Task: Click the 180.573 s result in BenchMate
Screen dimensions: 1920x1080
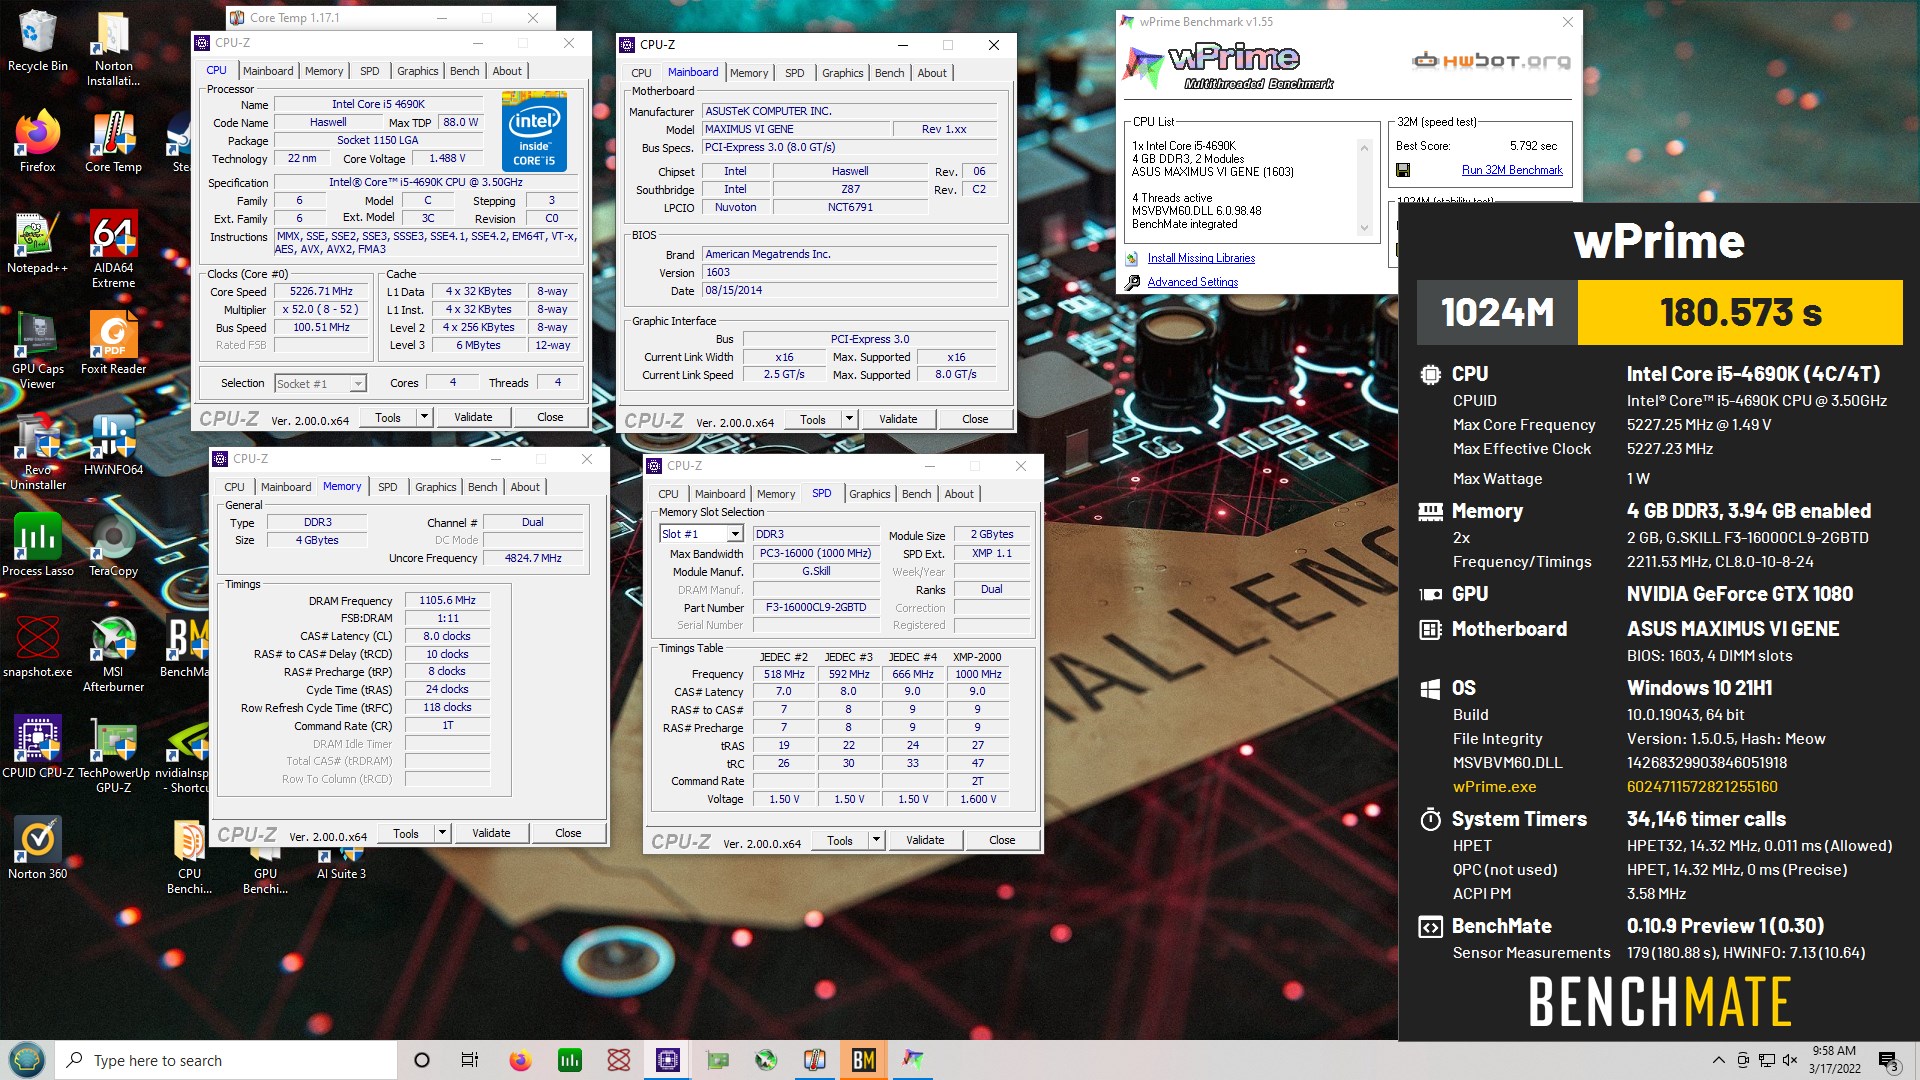Action: (1740, 313)
